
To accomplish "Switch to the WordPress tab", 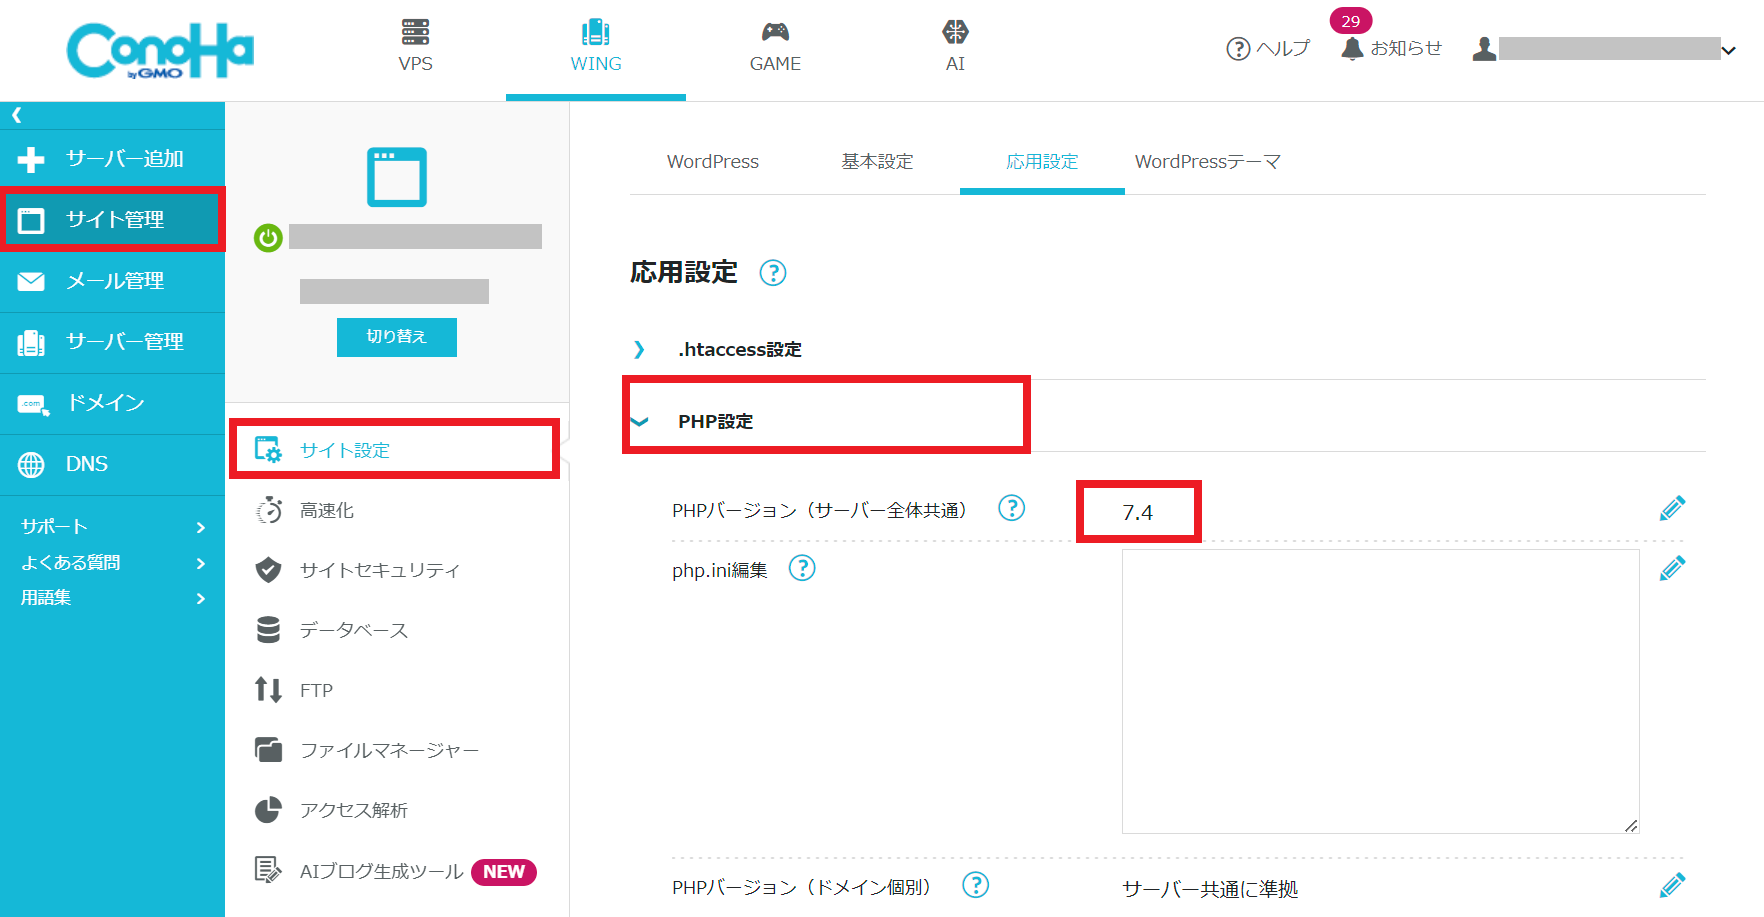I will pos(713,162).
